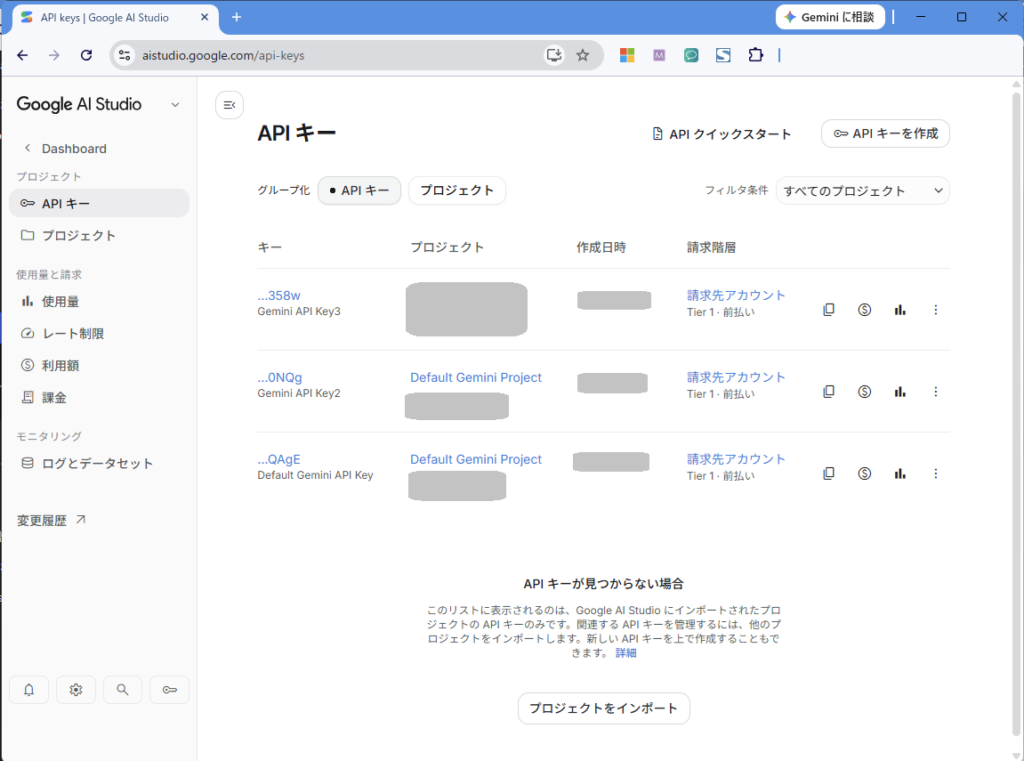Open more options for ...QAgE key
Viewport: 1024px width, 761px height.
(935, 473)
